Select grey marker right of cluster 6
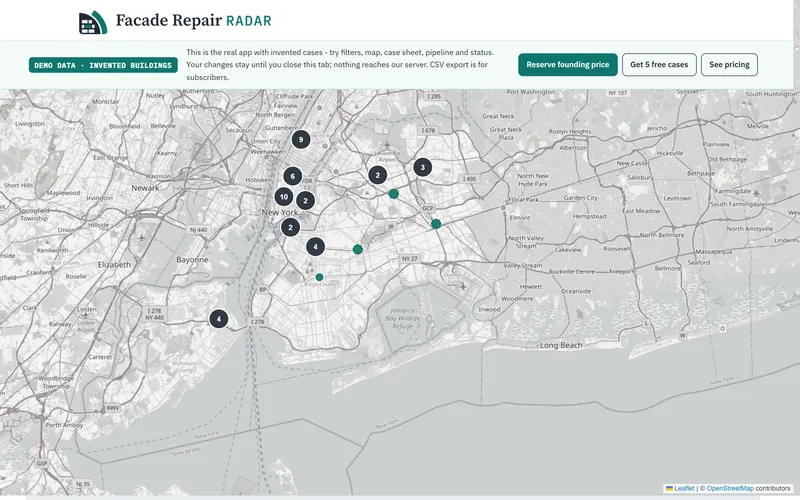800x500 pixels. 336,172
